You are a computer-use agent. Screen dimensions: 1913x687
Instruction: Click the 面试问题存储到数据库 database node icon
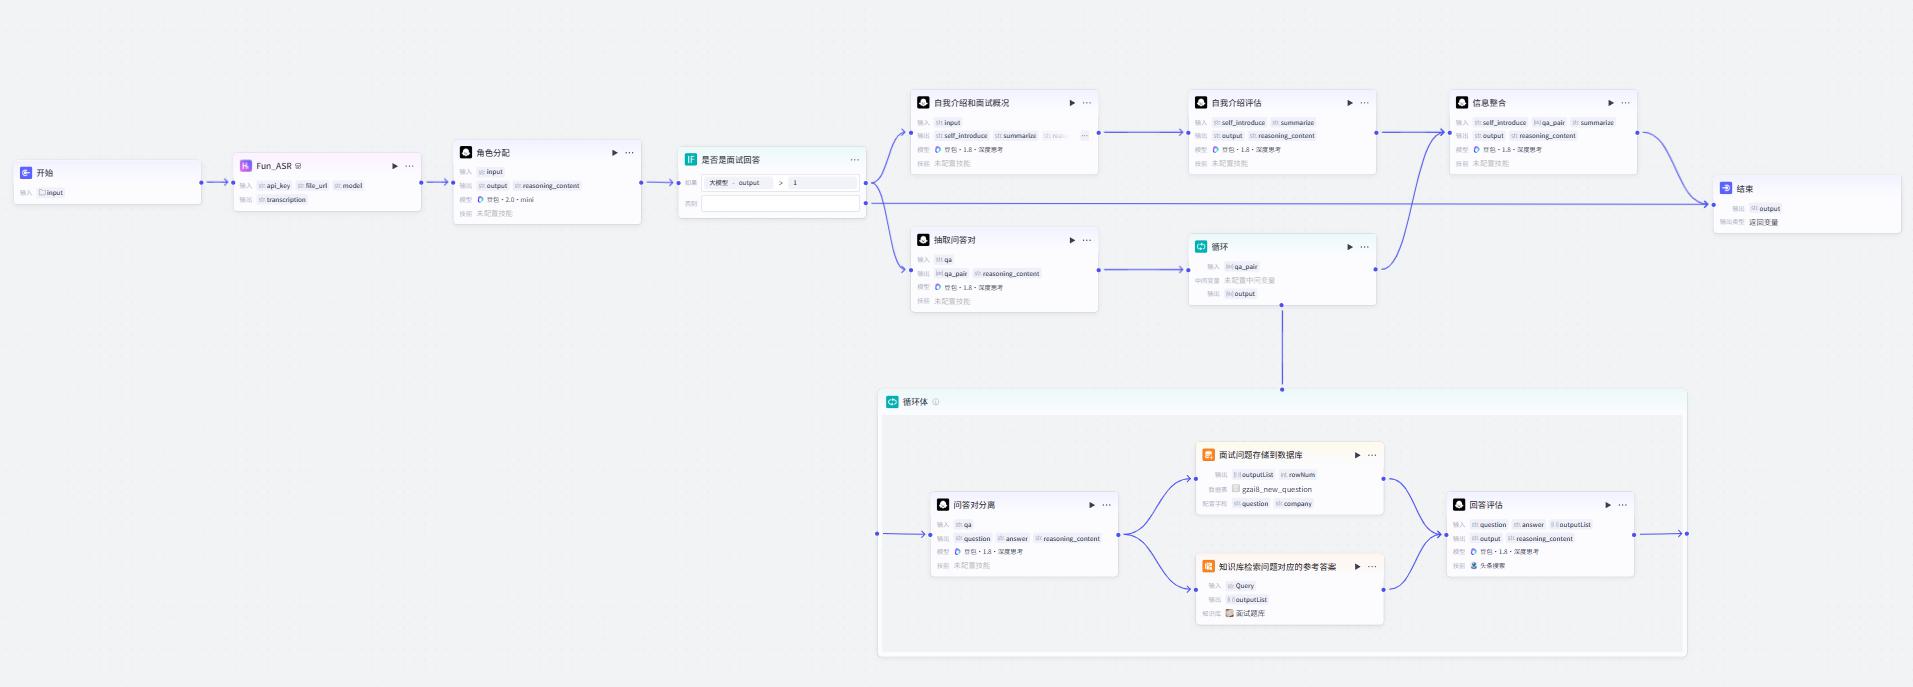(1208, 454)
